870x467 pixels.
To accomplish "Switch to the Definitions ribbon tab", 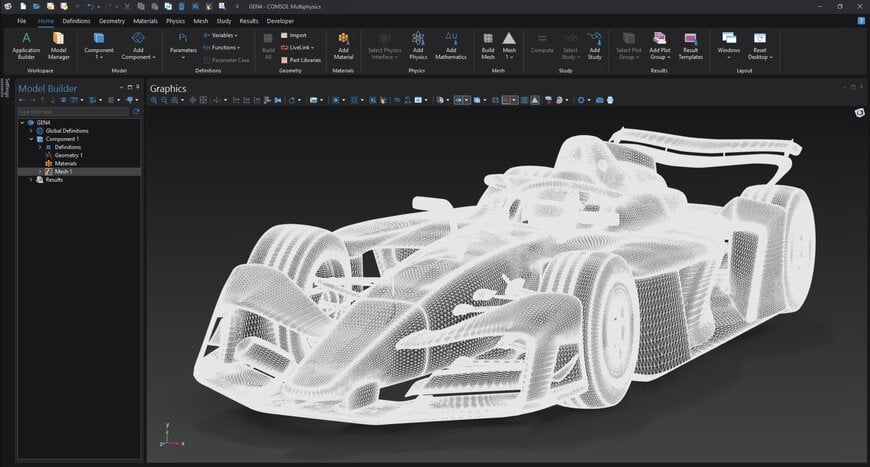I will [76, 21].
